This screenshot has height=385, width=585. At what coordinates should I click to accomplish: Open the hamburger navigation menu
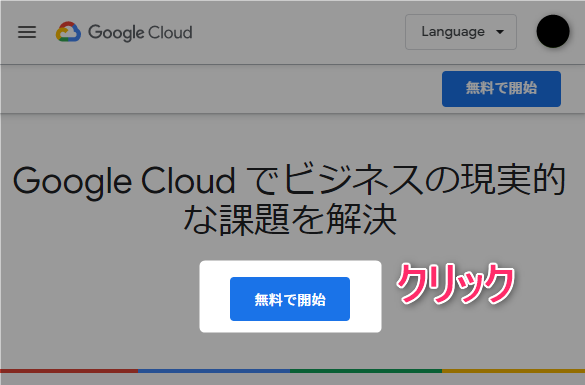click(27, 32)
